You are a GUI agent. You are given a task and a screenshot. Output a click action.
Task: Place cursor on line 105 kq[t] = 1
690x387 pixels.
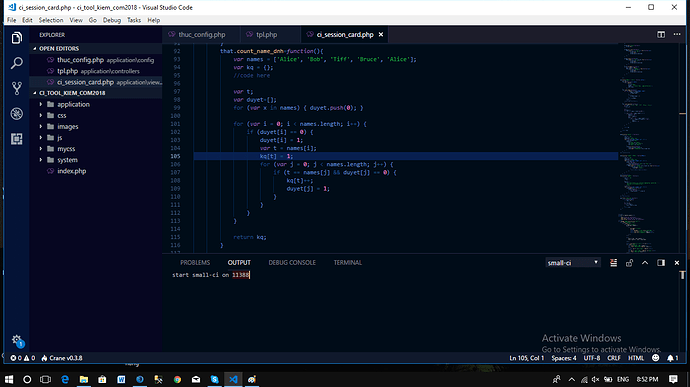tap(276, 156)
